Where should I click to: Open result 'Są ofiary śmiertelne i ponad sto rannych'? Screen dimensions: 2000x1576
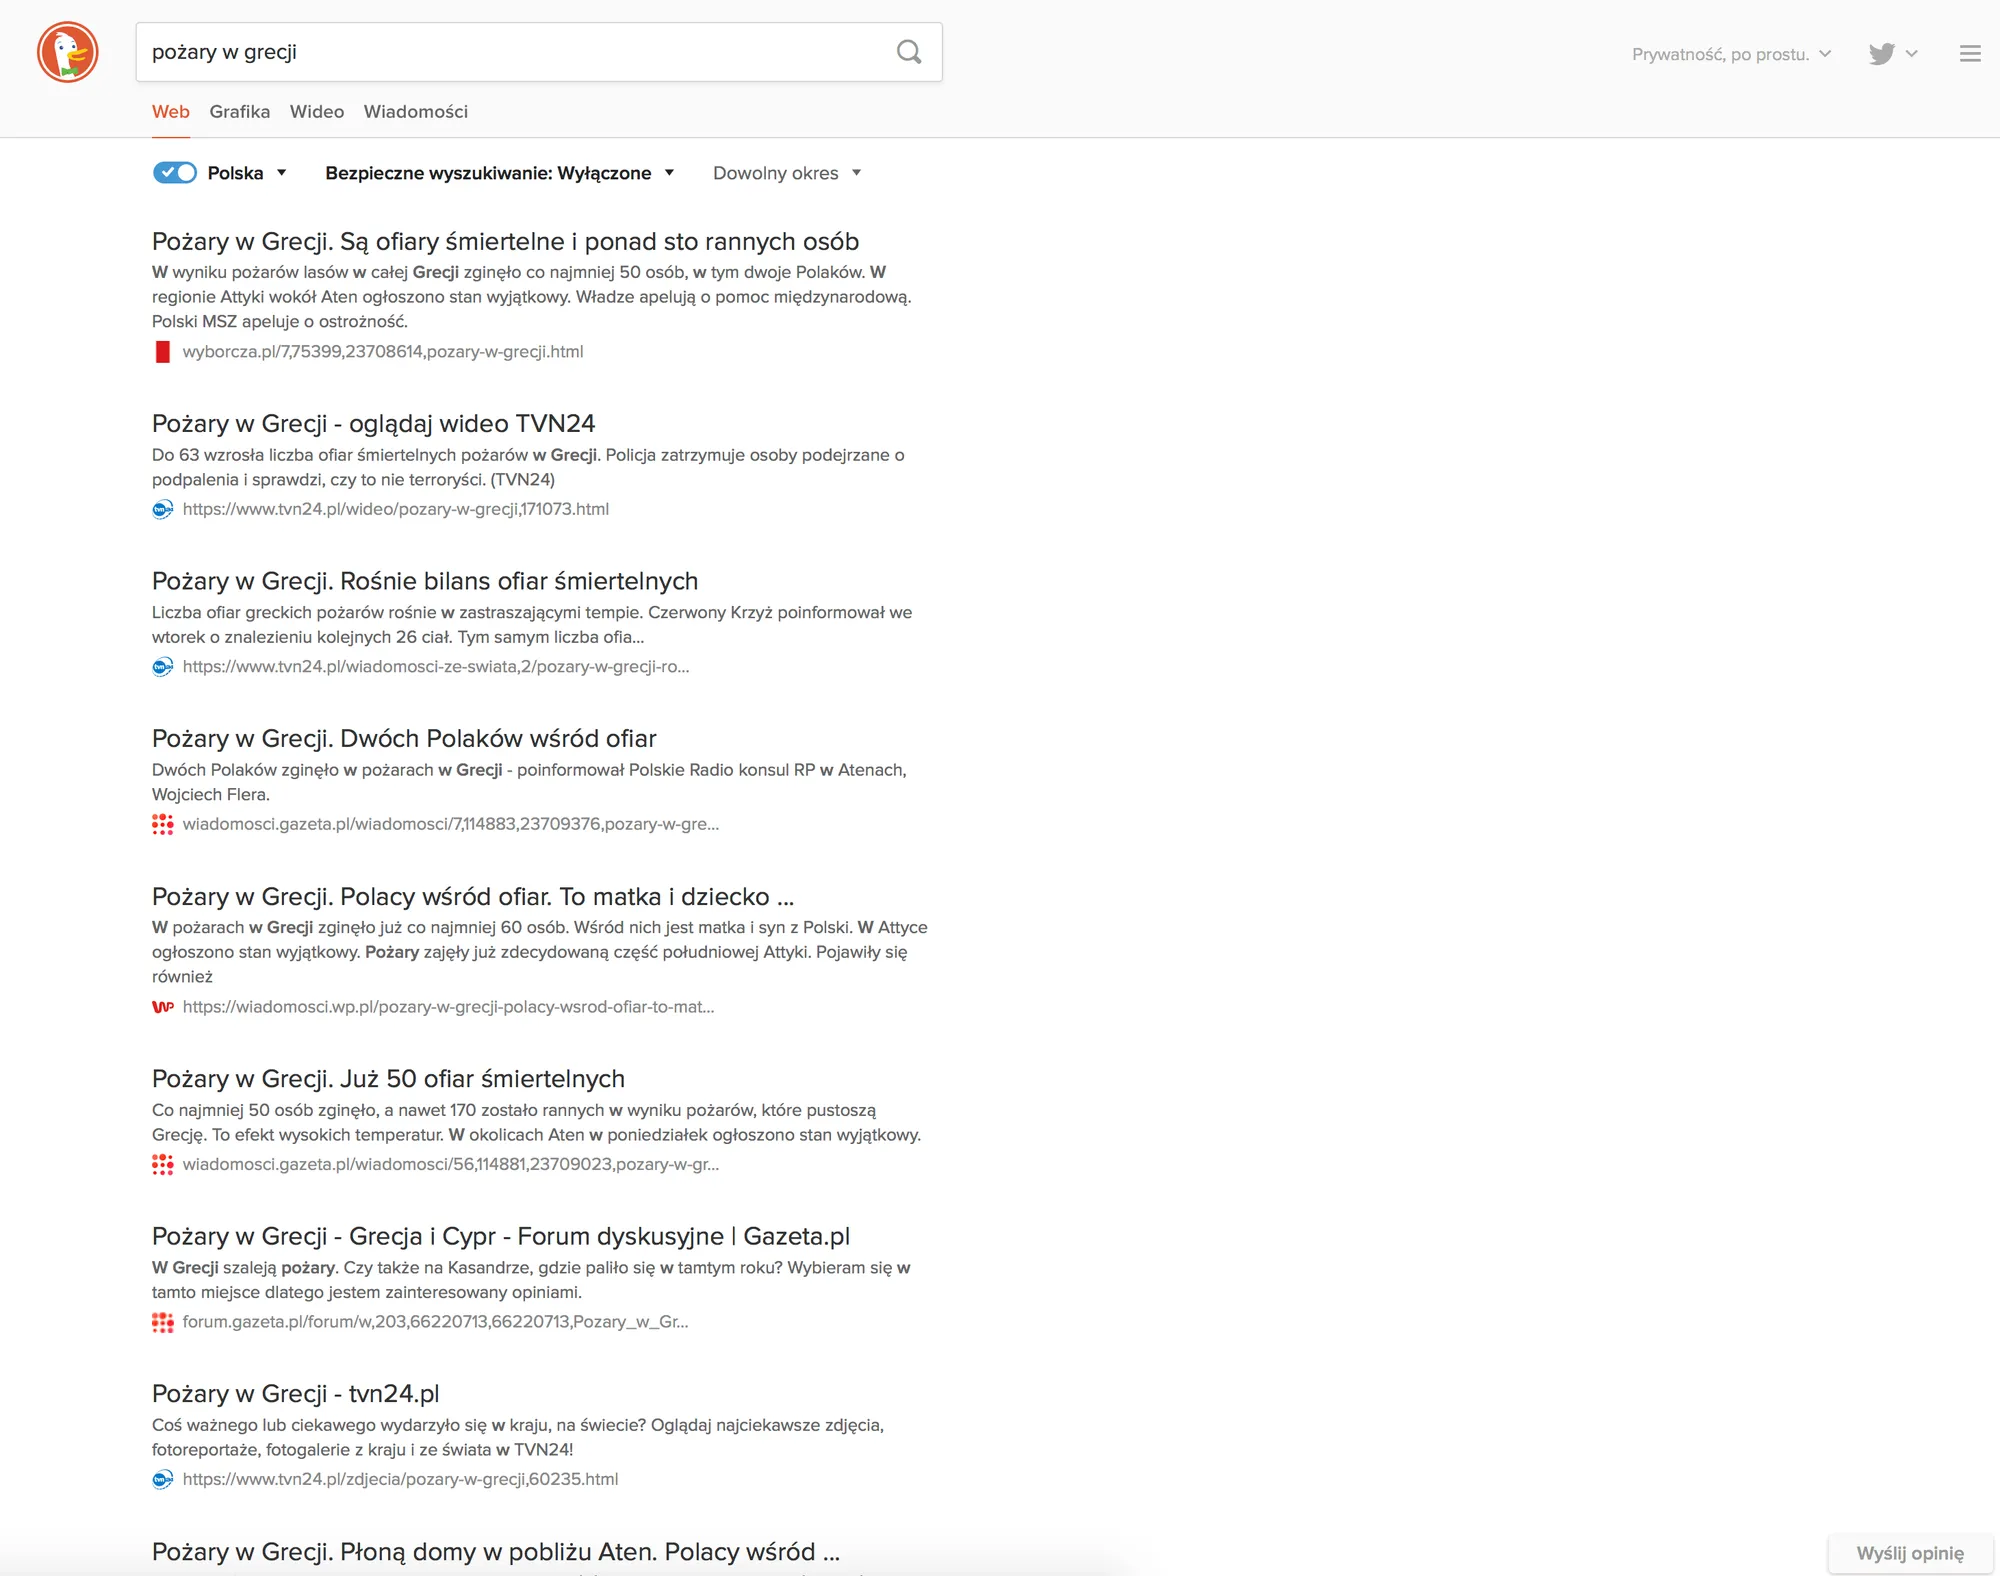[x=506, y=242]
